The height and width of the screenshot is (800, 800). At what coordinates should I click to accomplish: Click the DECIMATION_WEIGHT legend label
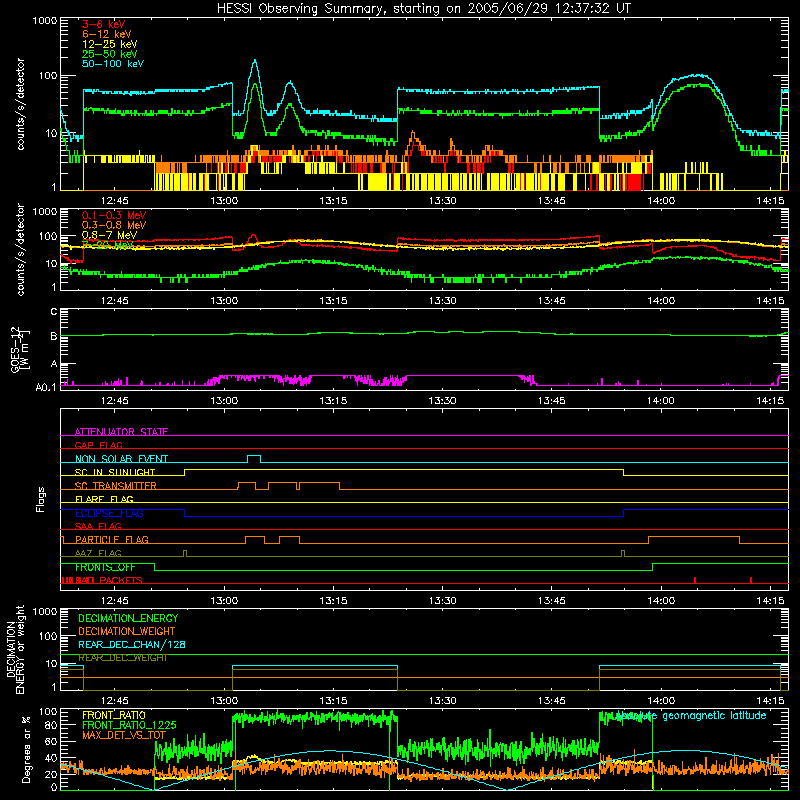127,631
